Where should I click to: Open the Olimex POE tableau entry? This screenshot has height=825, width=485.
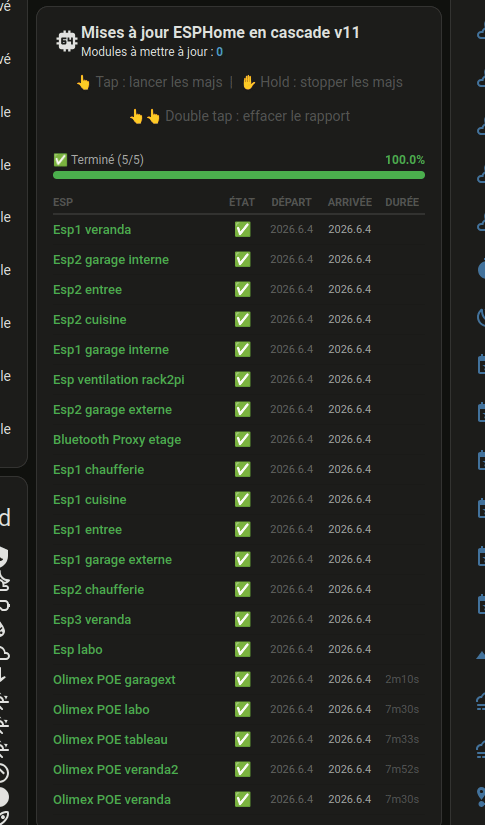coord(239,739)
